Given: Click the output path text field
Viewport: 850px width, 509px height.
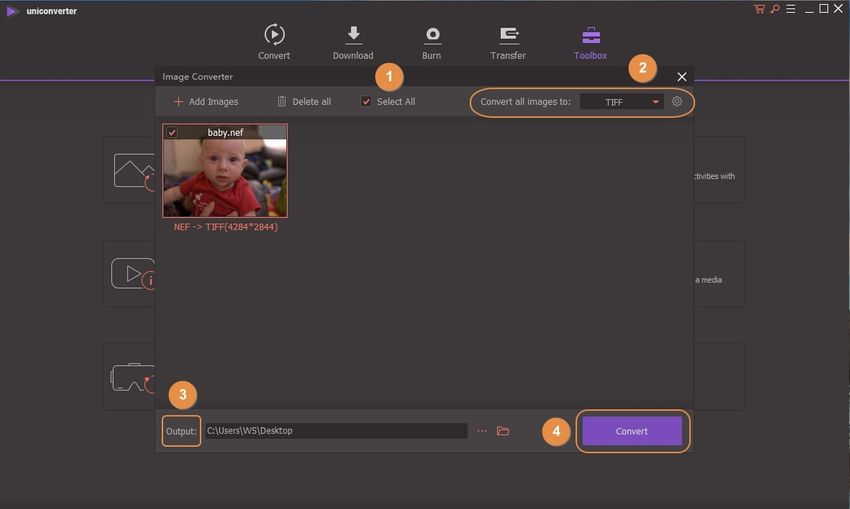Looking at the screenshot, I should point(335,431).
